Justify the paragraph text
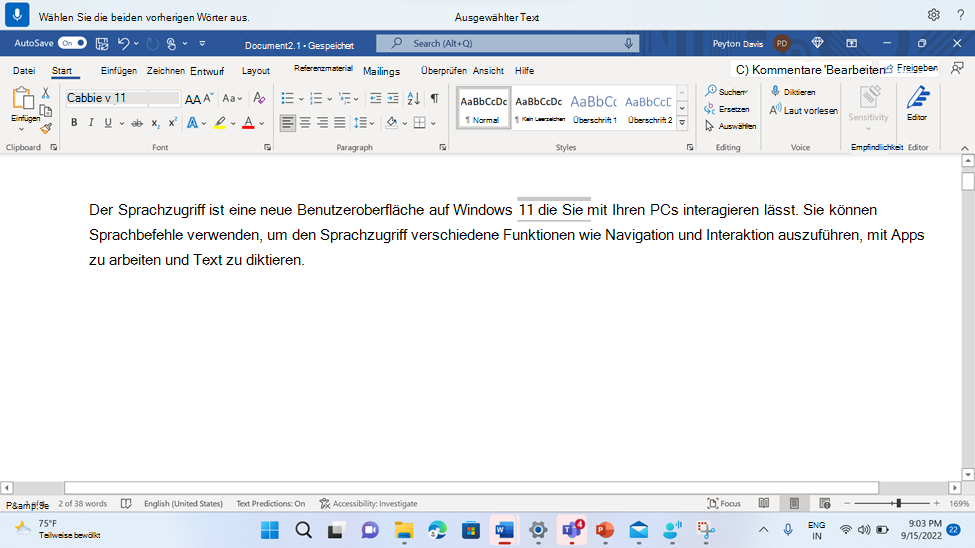 340,123
